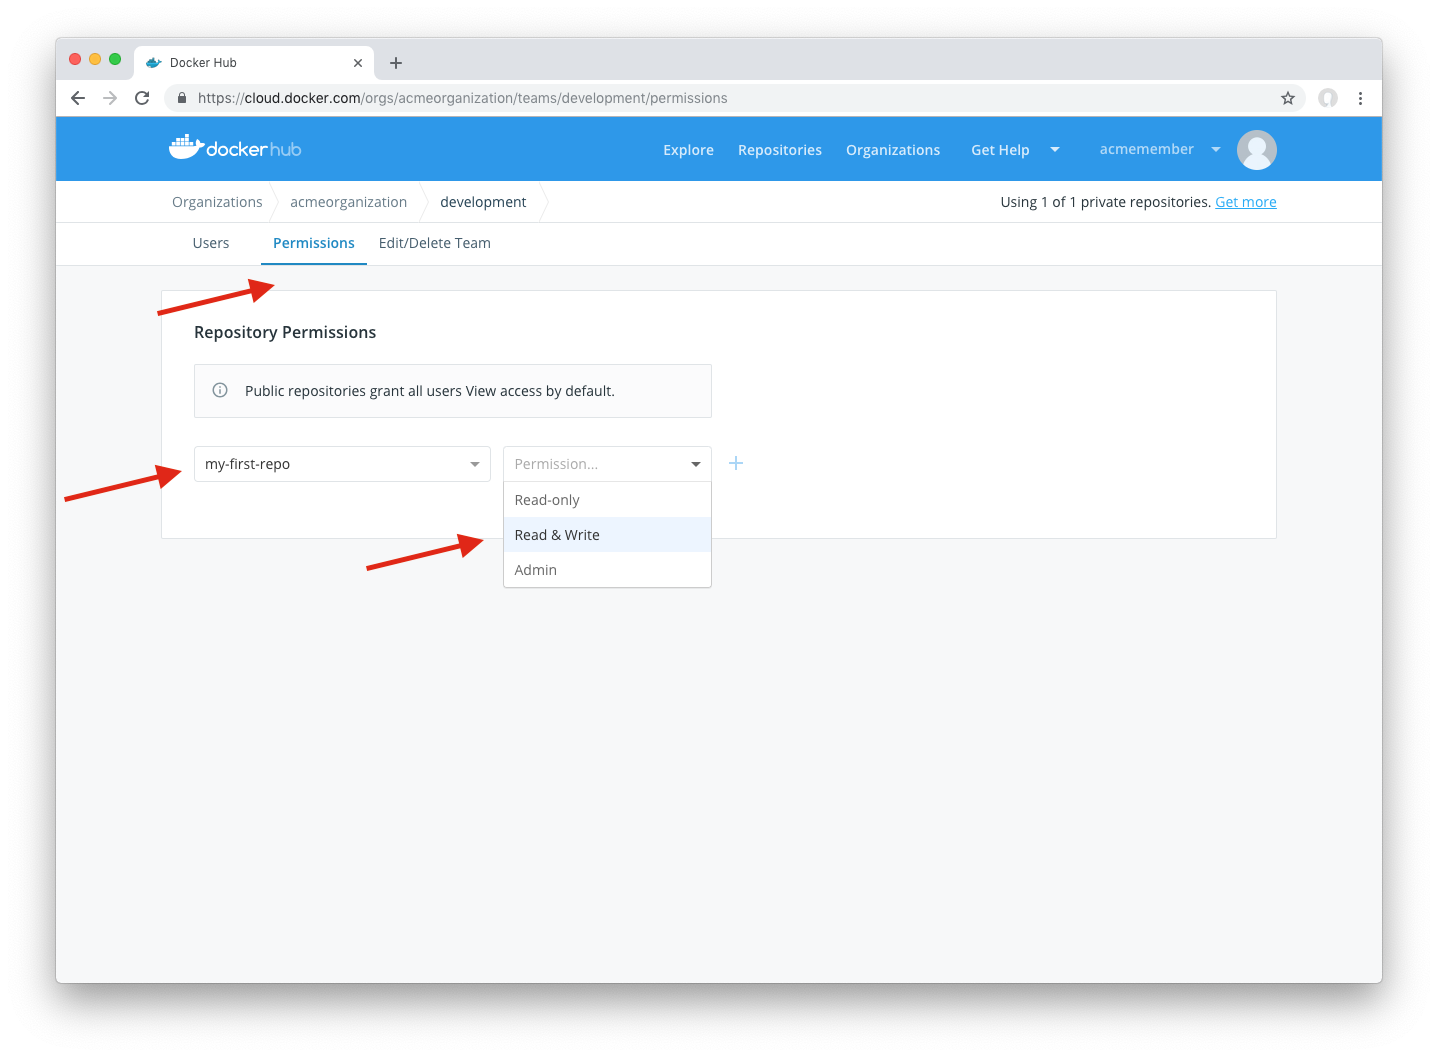Switch to the Users tab
This screenshot has width=1438, height=1057.
pyautogui.click(x=211, y=243)
